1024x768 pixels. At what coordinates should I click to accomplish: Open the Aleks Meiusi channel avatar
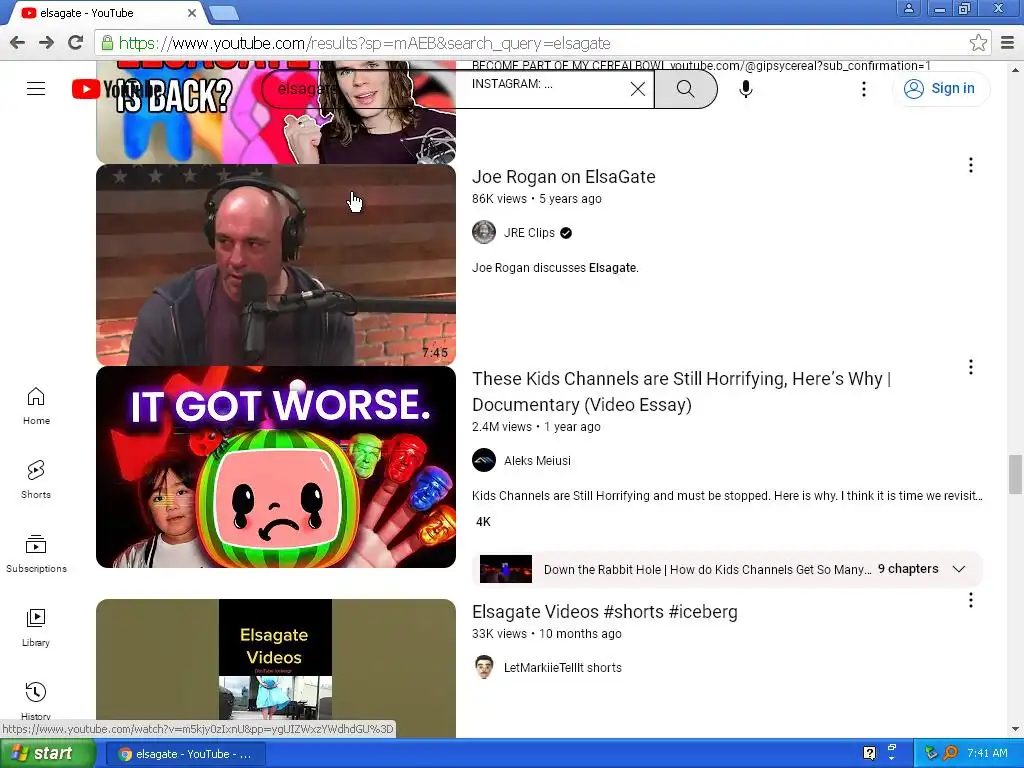[x=484, y=460]
